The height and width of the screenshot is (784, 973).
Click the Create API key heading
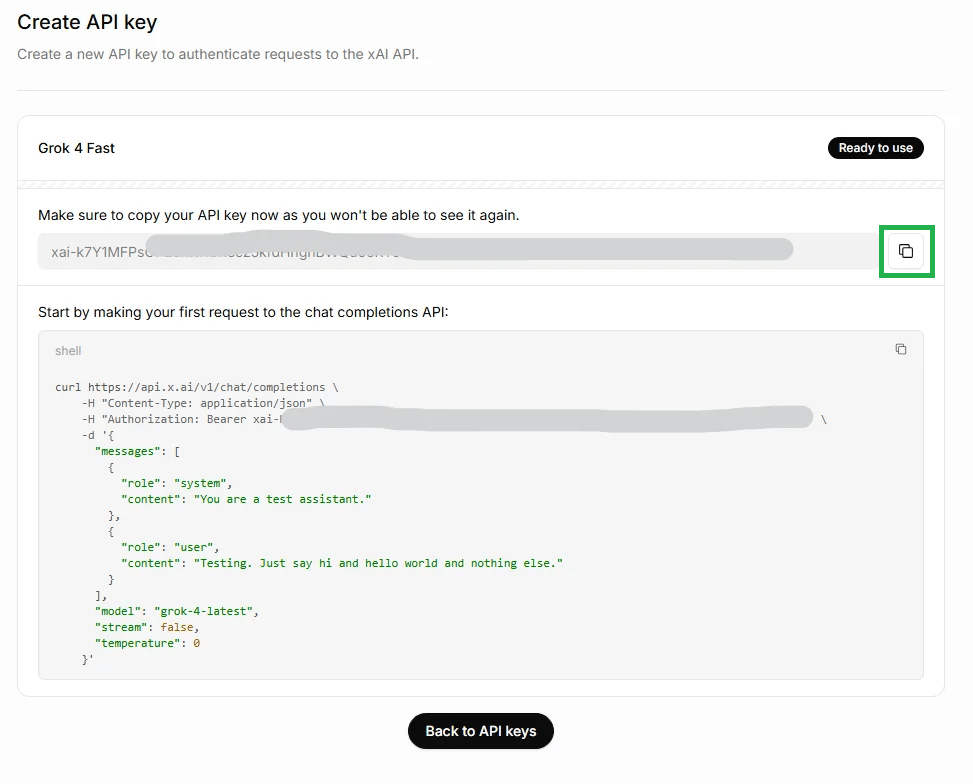click(87, 22)
